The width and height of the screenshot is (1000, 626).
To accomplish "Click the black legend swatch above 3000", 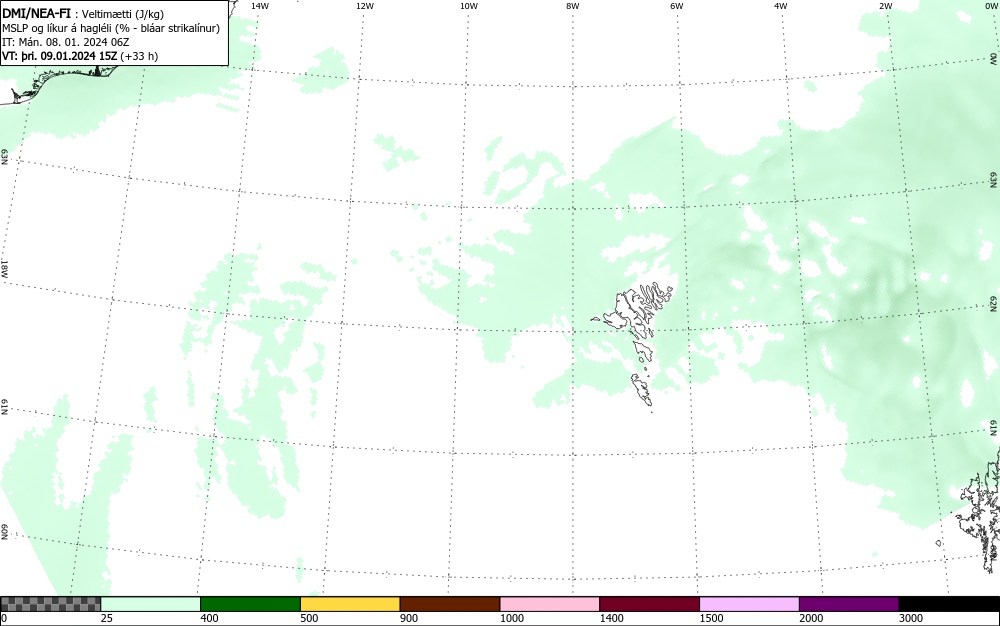I will [x=949, y=604].
